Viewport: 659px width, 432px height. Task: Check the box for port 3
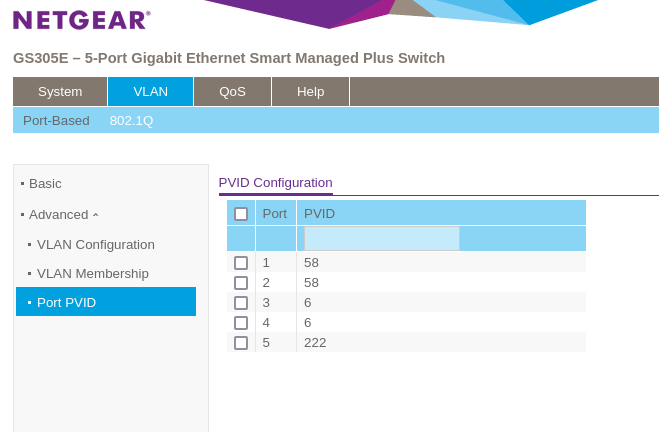pos(241,303)
